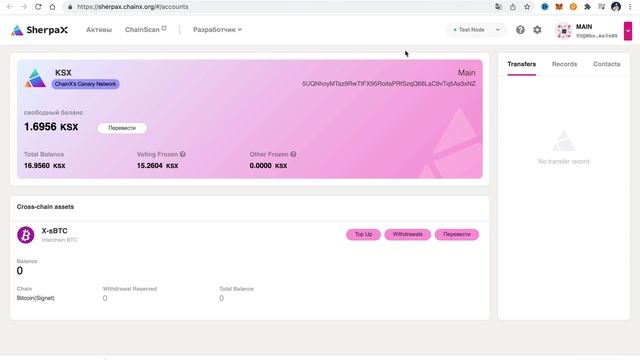
Task: Click the Main account address string
Action: pos(389,84)
